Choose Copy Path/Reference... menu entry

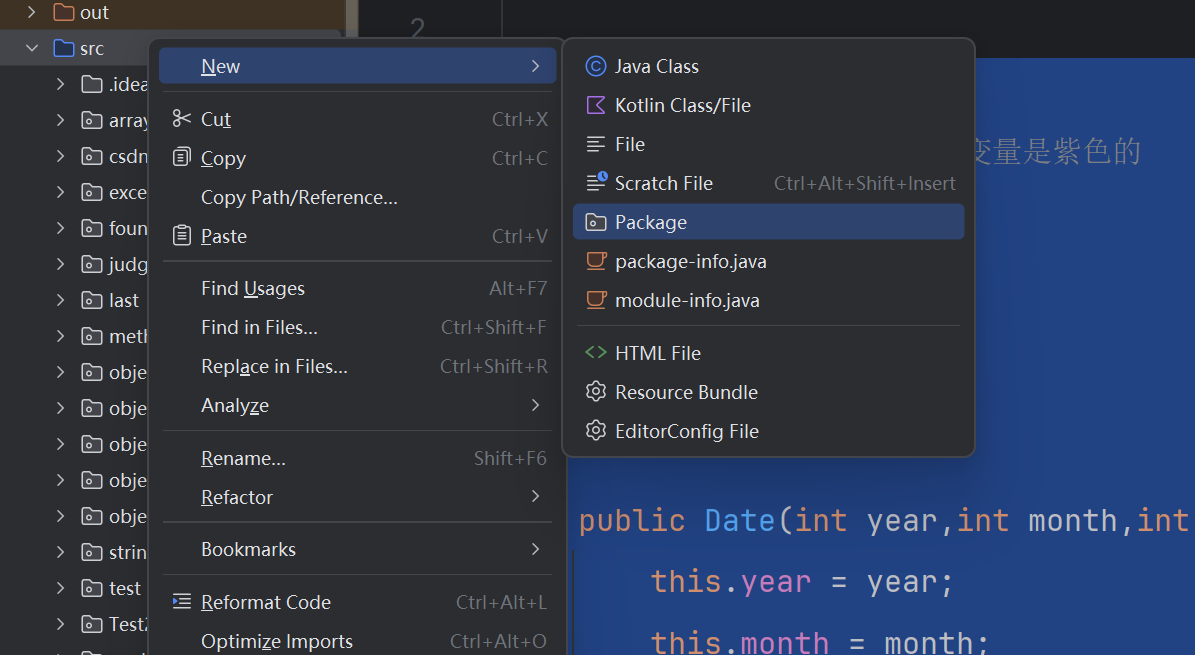click(357, 197)
